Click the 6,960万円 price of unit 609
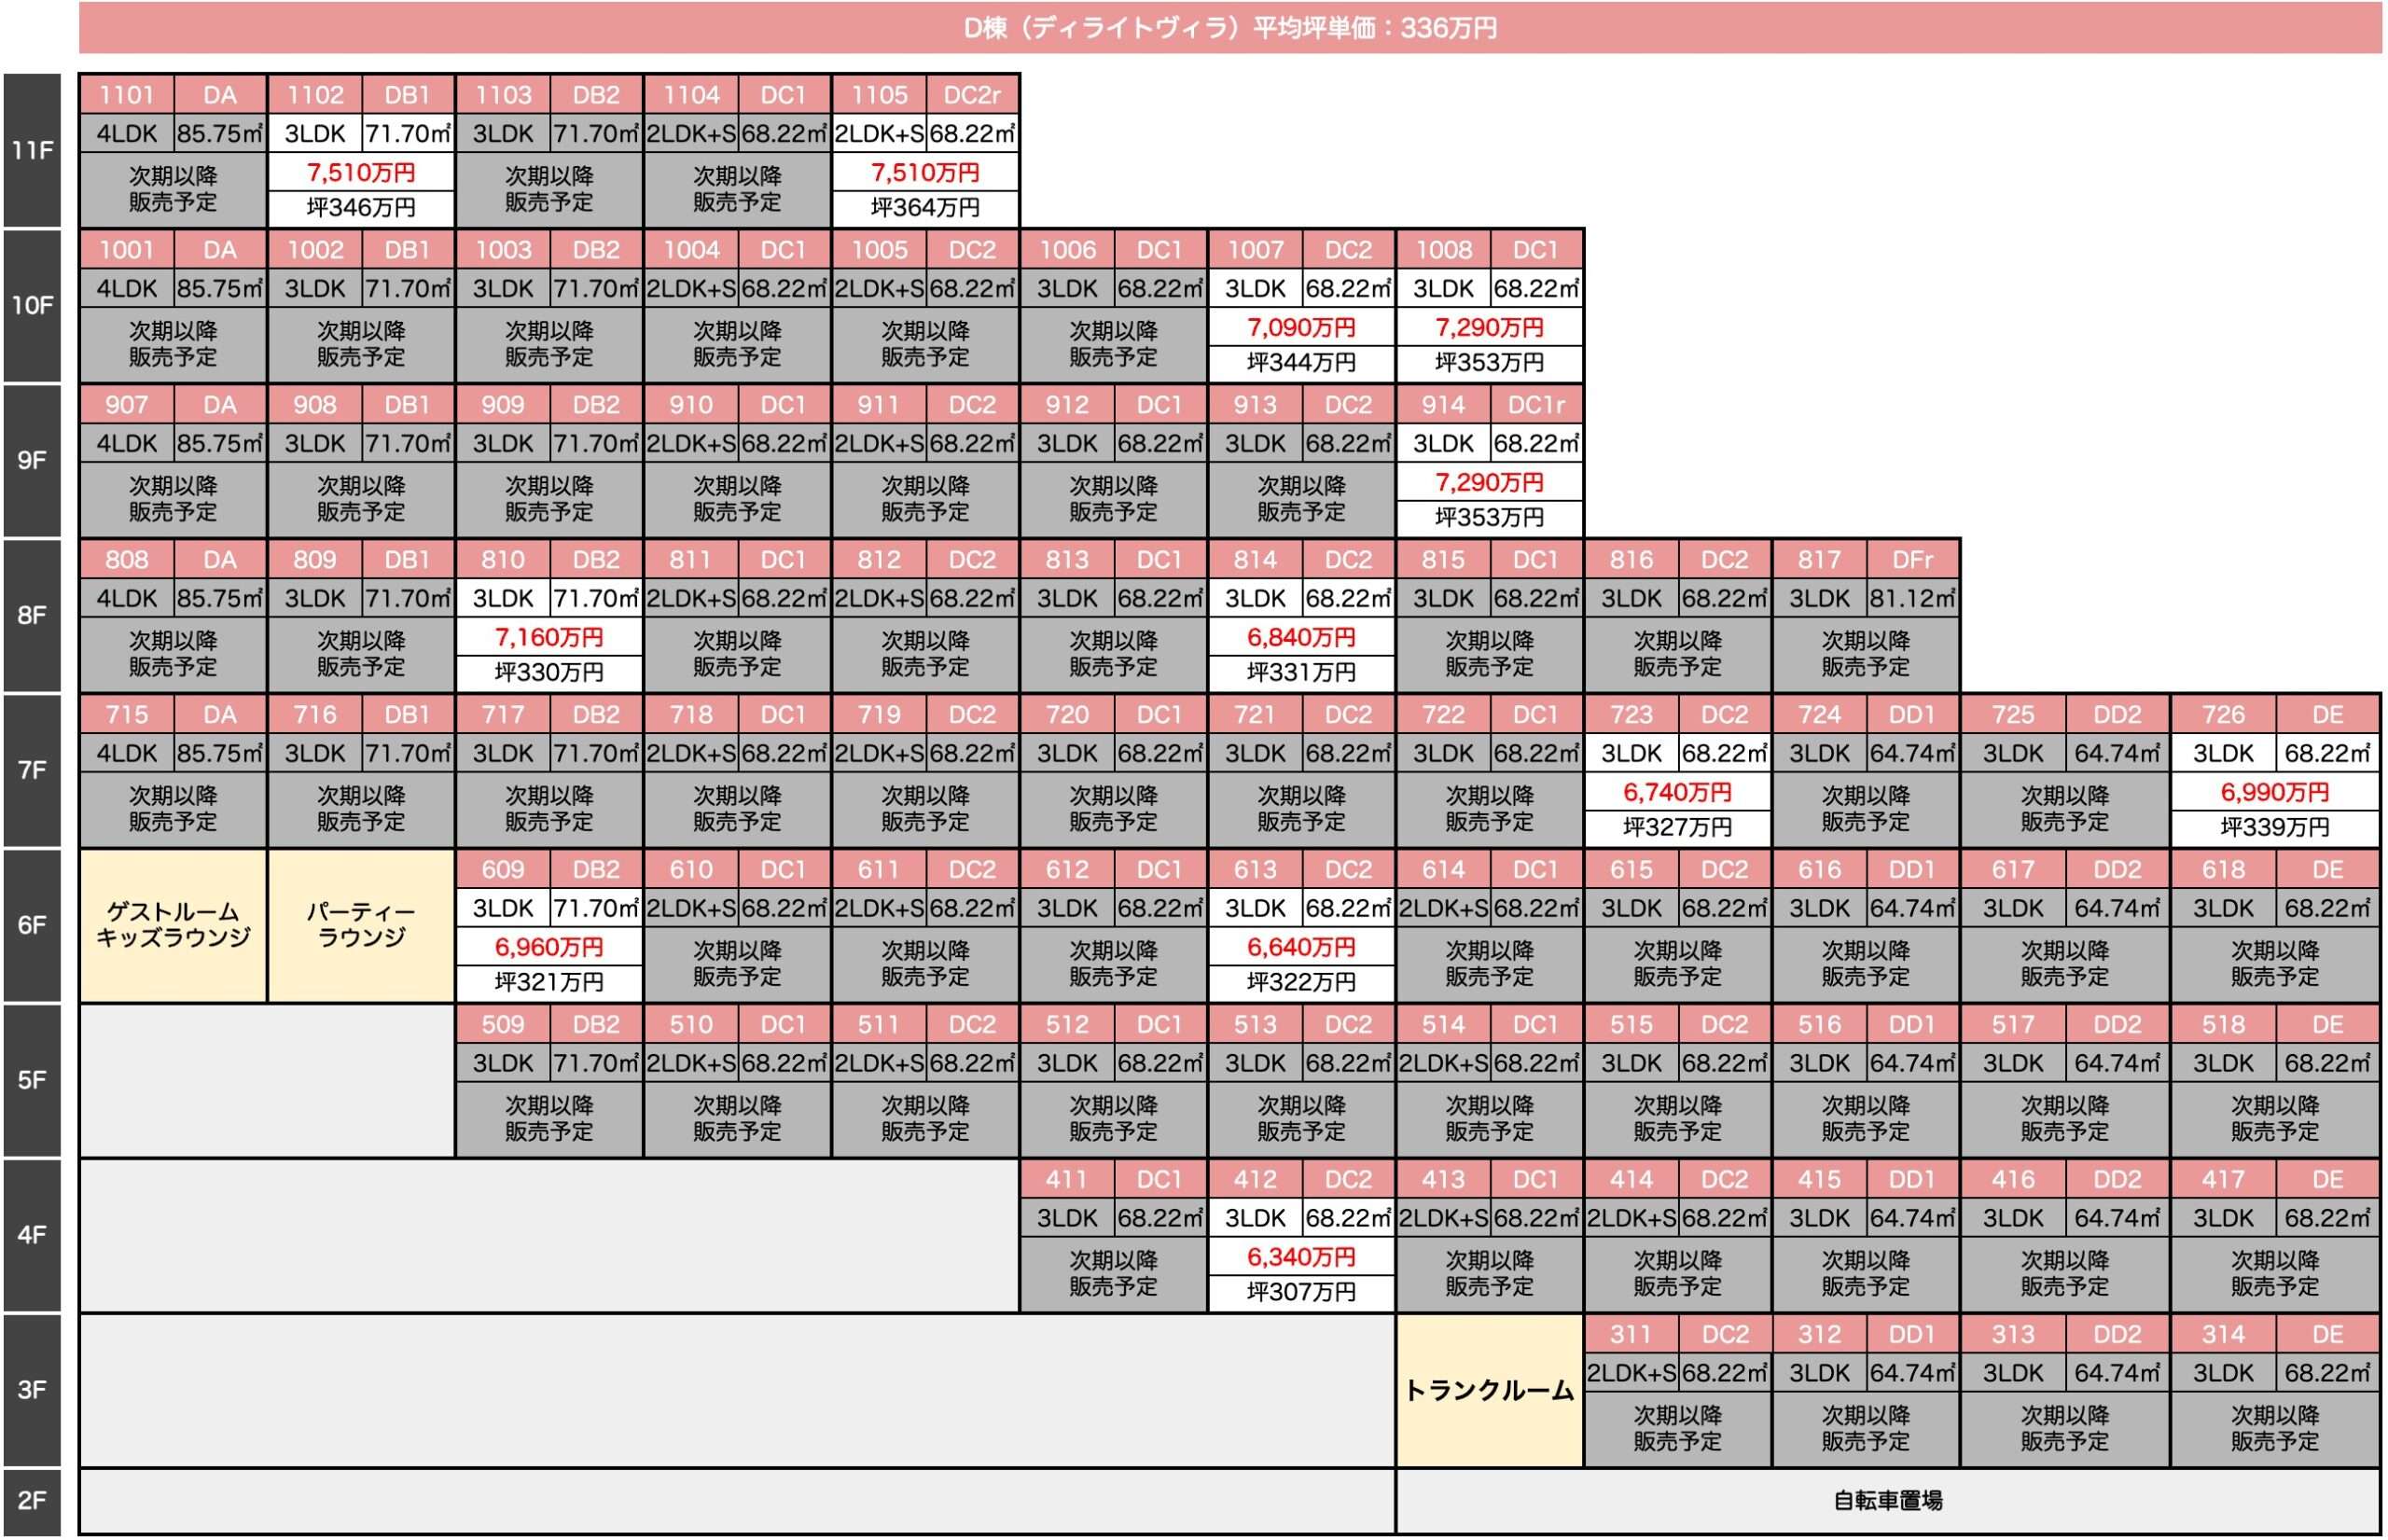Image resolution: width=2388 pixels, height=1540 pixels. click(x=549, y=948)
